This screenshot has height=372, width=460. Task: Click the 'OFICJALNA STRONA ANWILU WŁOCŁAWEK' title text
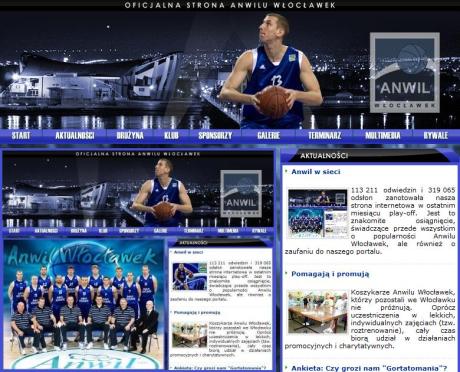tap(230, 5)
